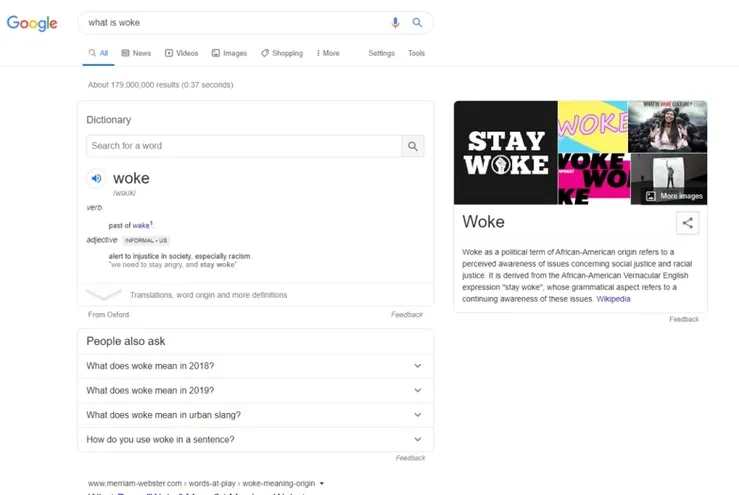Open the More search menu
Image resolution: width=739 pixels, height=495 pixels.
pos(328,53)
